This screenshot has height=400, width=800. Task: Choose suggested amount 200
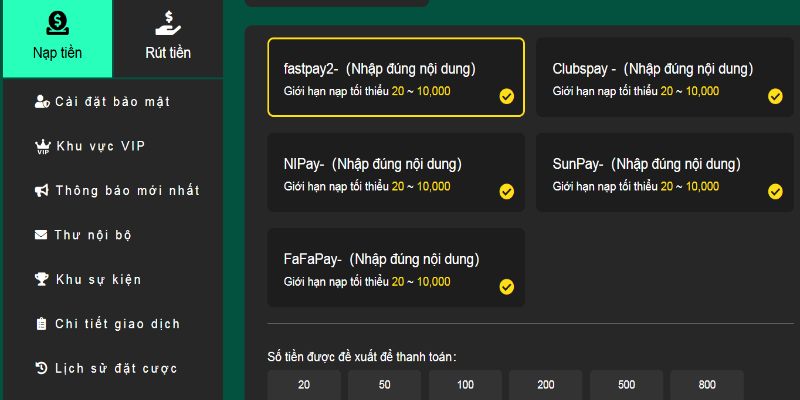[x=545, y=385]
